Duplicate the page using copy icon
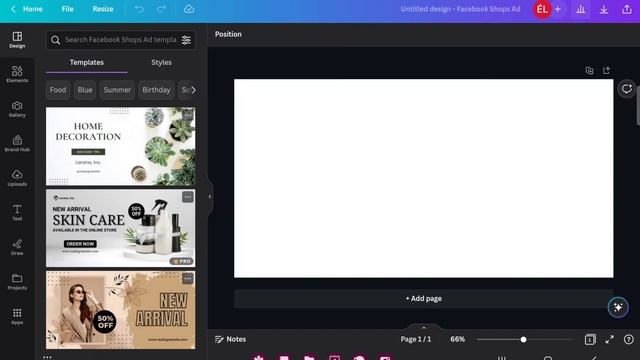Viewport: 640px width, 360px height. click(x=589, y=70)
